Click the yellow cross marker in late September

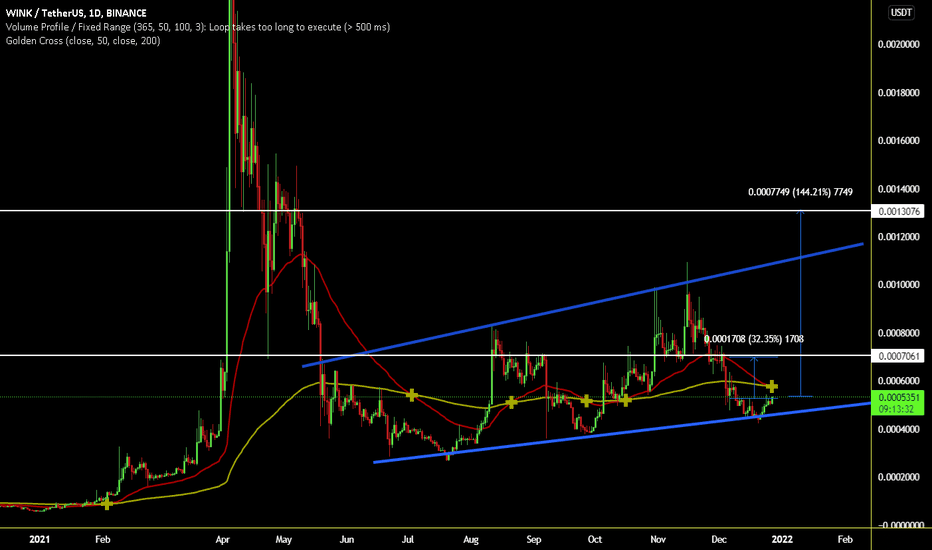click(586, 401)
